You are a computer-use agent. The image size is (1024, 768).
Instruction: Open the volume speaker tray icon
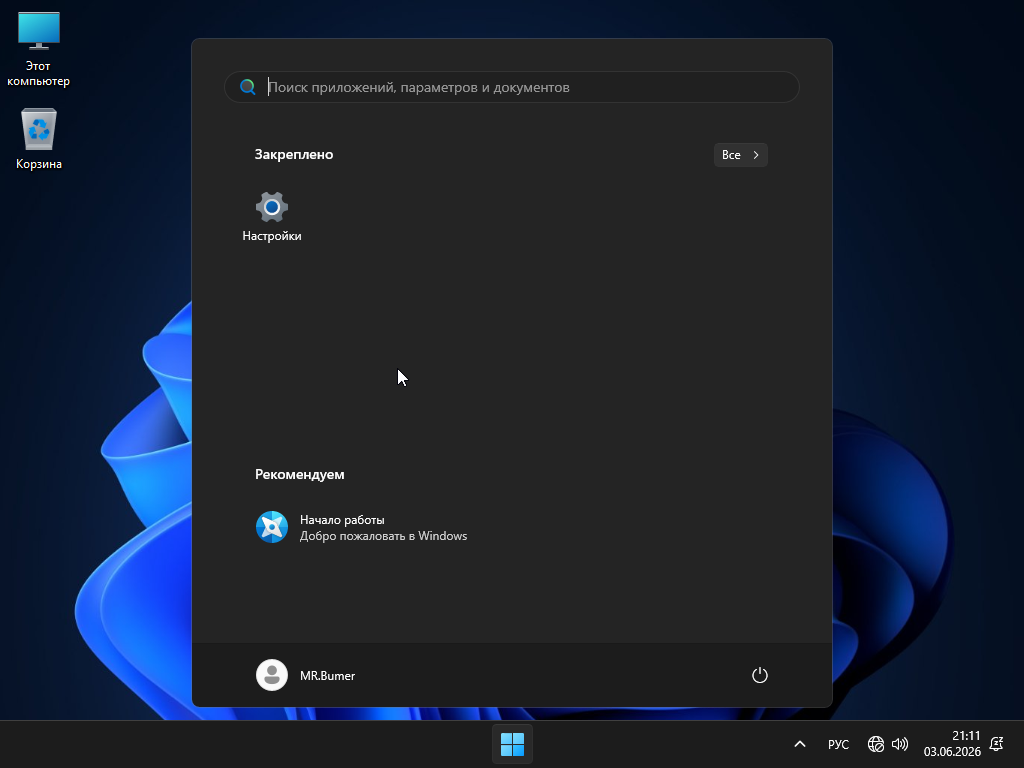point(900,744)
